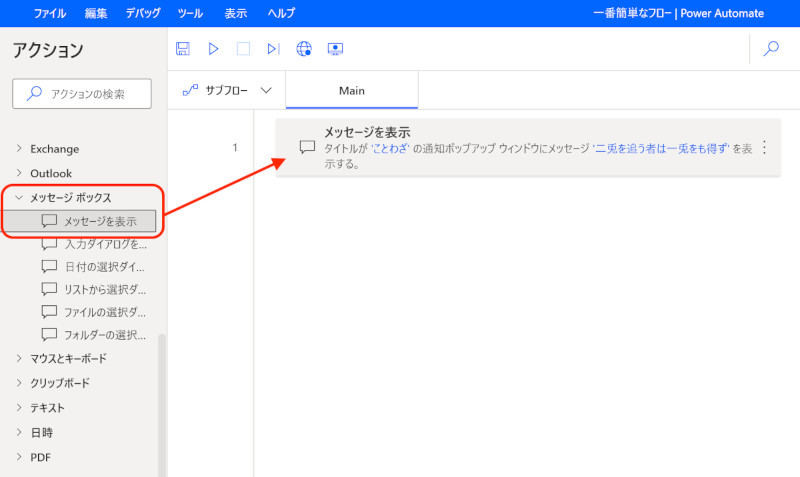Click the 'ことわざ' title link
The width and height of the screenshot is (800, 477).
[x=390, y=148]
